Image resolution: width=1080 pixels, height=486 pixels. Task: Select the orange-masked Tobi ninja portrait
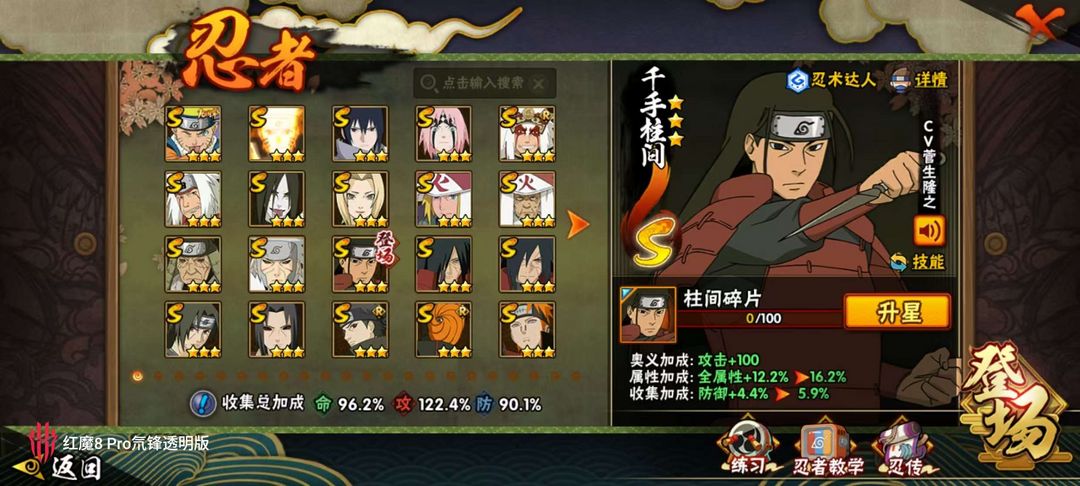pyautogui.click(x=444, y=330)
